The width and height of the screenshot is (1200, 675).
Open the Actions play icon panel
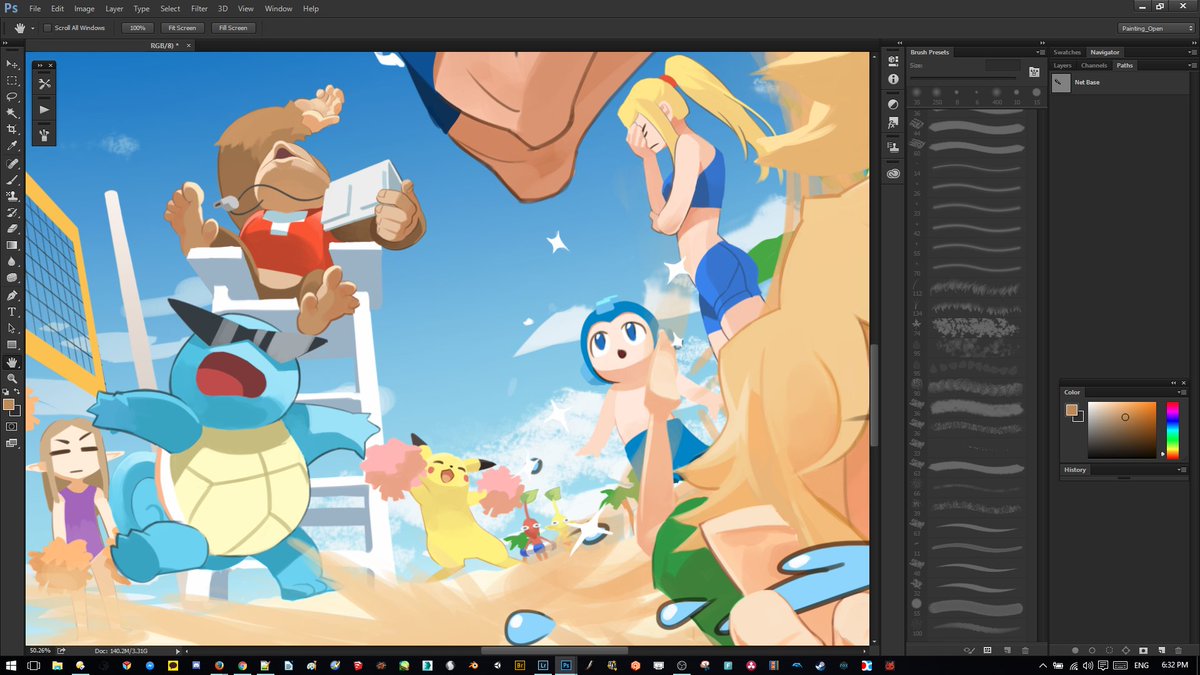[x=45, y=109]
